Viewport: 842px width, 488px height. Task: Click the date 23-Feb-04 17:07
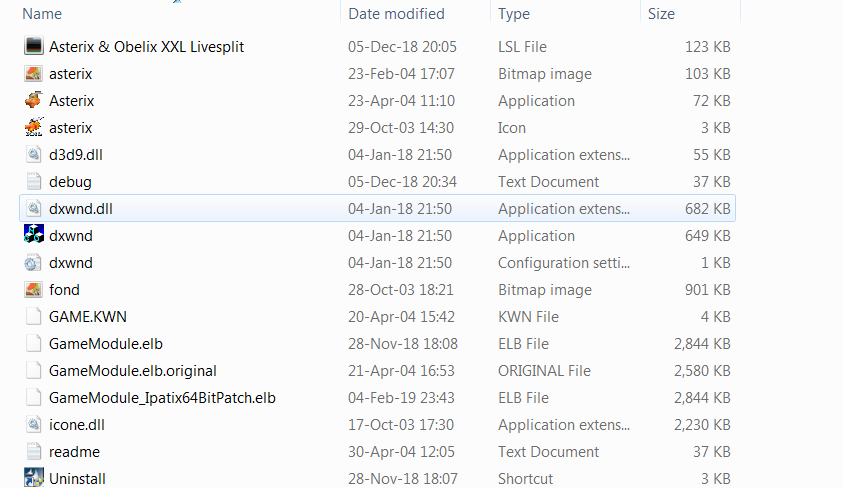401,74
